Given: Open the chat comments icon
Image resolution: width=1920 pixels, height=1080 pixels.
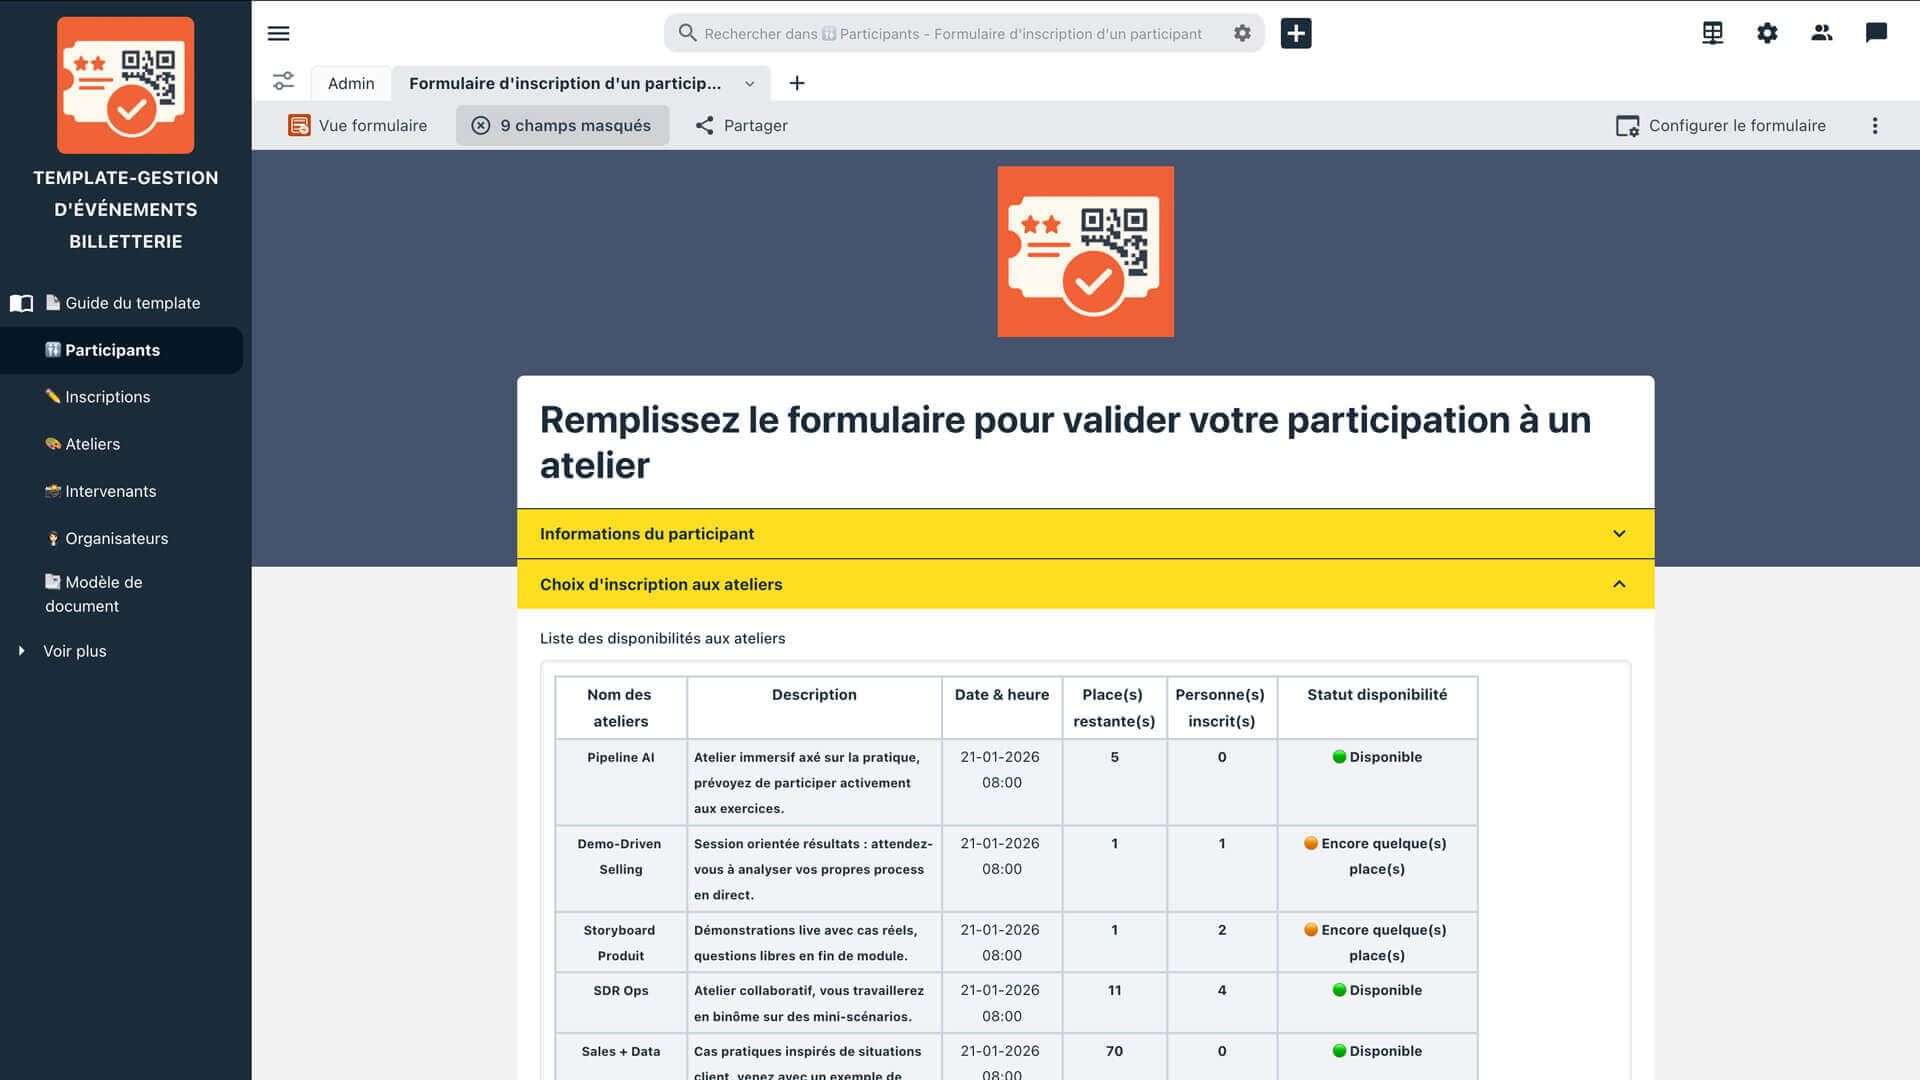Looking at the screenshot, I should click(1876, 33).
